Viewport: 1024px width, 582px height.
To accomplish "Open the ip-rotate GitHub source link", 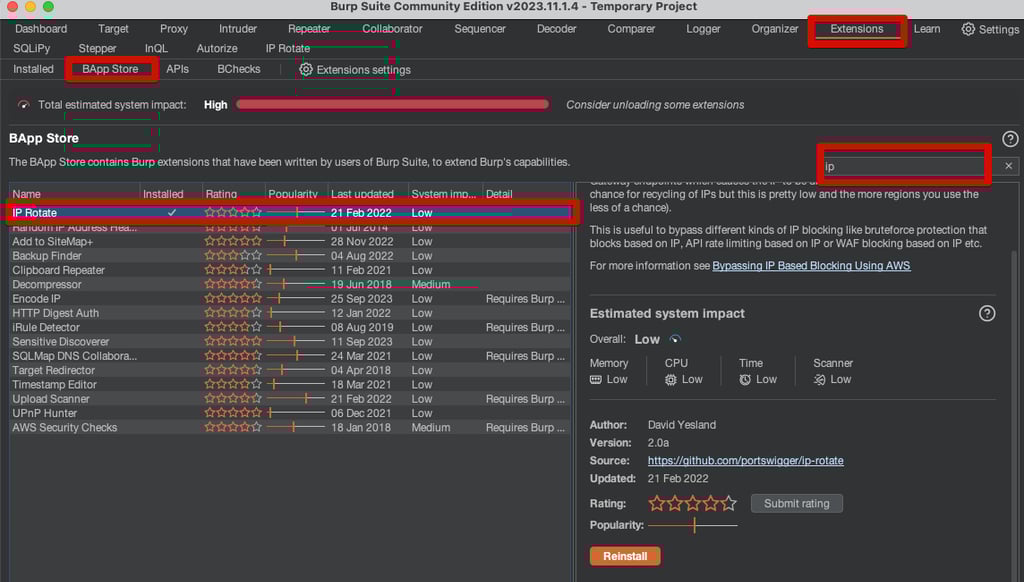I will tap(745, 461).
